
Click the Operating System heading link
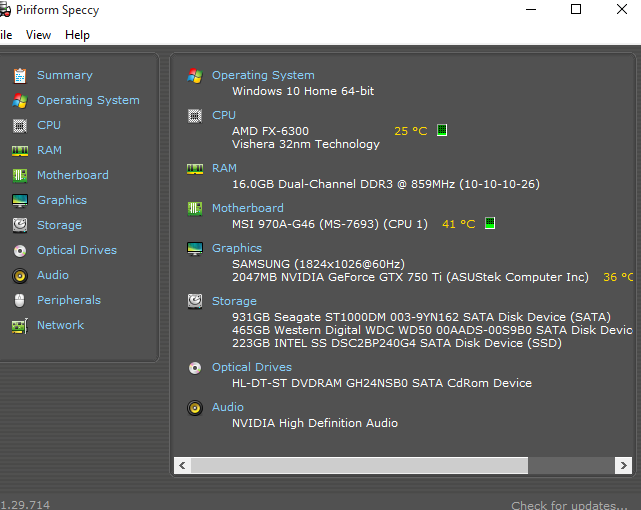pos(263,75)
